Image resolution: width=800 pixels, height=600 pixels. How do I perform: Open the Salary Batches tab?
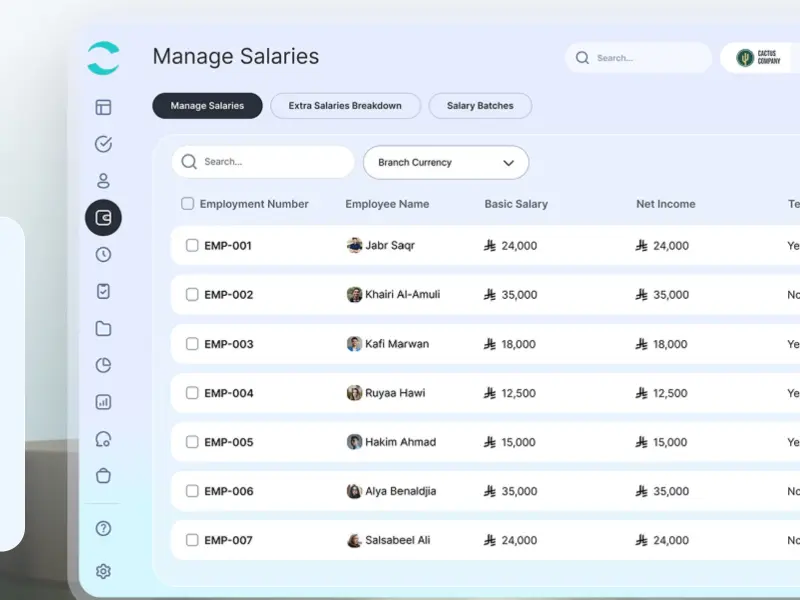coord(480,106)
